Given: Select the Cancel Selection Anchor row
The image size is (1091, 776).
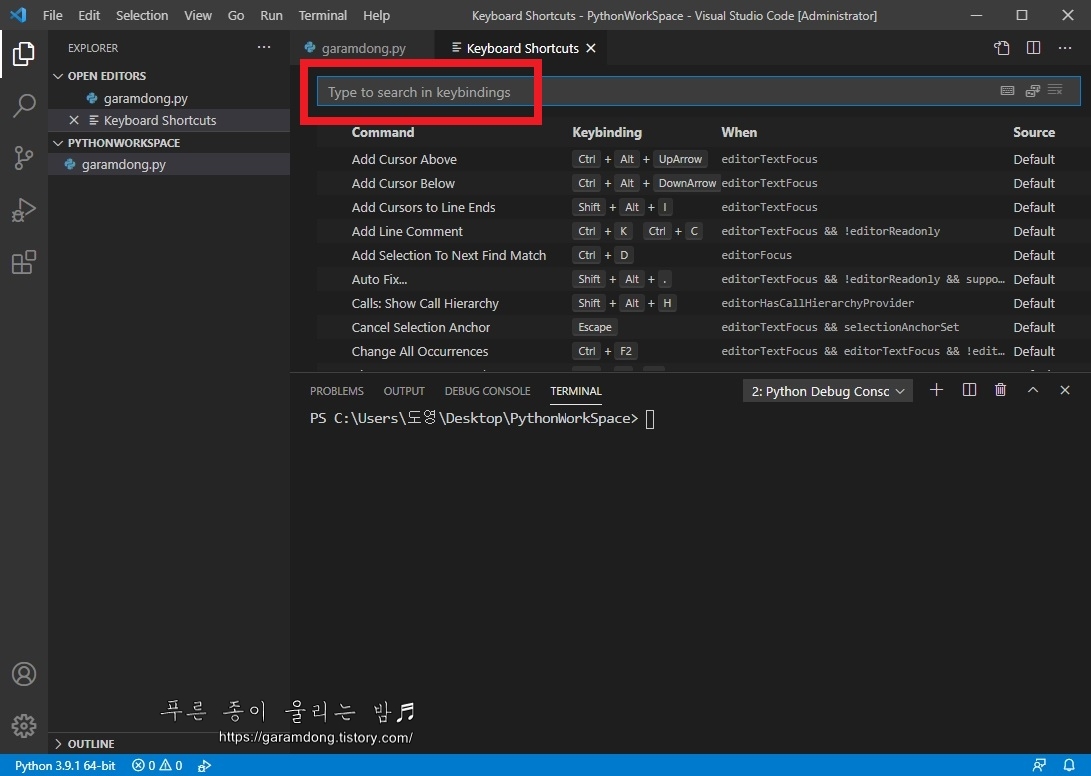Looking at the screenshot, I should [699, 327].
